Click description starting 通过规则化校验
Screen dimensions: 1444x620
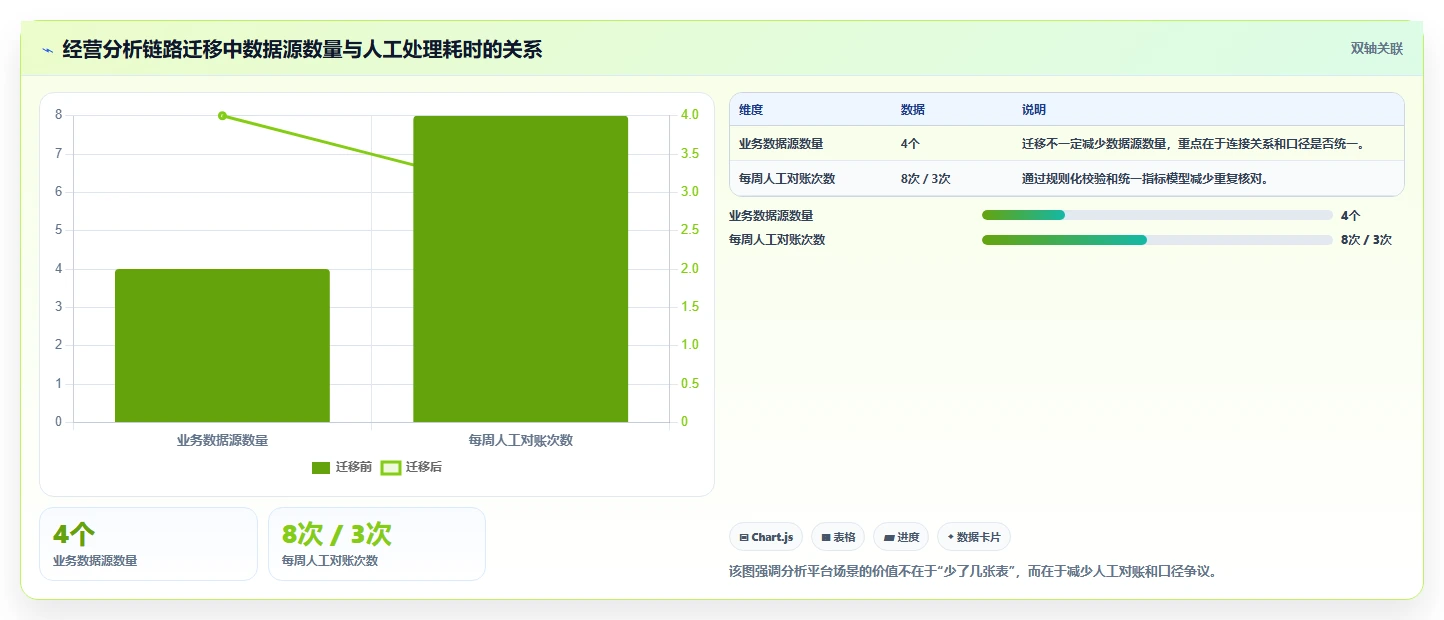click(1145, 179)
